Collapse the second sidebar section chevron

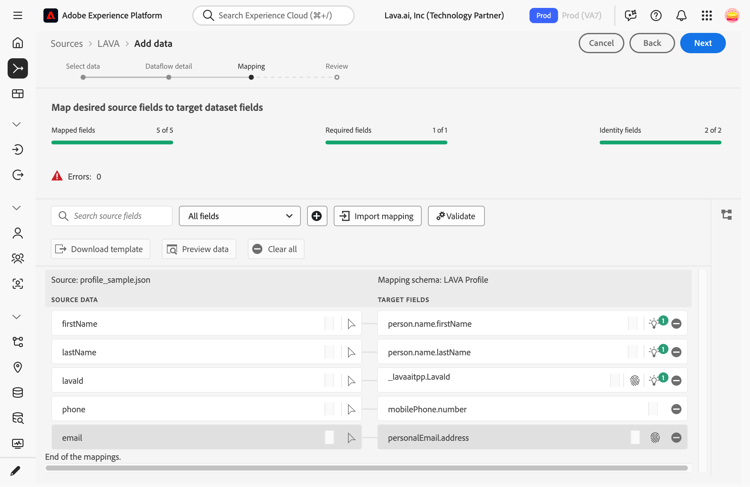click(17, 208)
